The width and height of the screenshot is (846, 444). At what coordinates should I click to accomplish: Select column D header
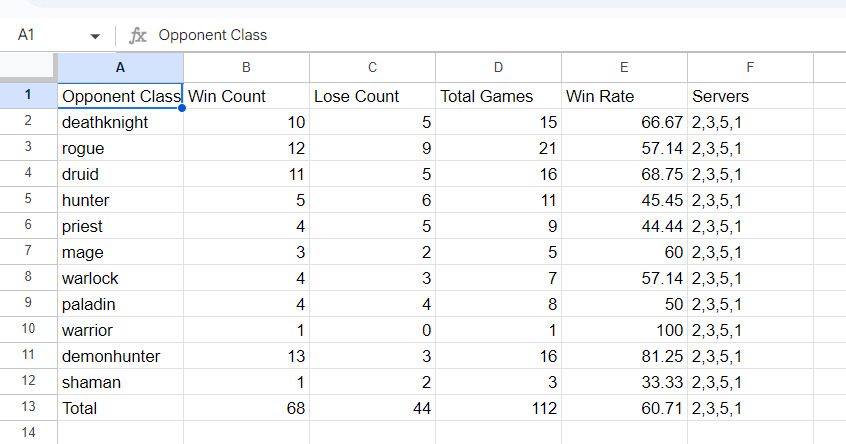(x=499, y=67)
